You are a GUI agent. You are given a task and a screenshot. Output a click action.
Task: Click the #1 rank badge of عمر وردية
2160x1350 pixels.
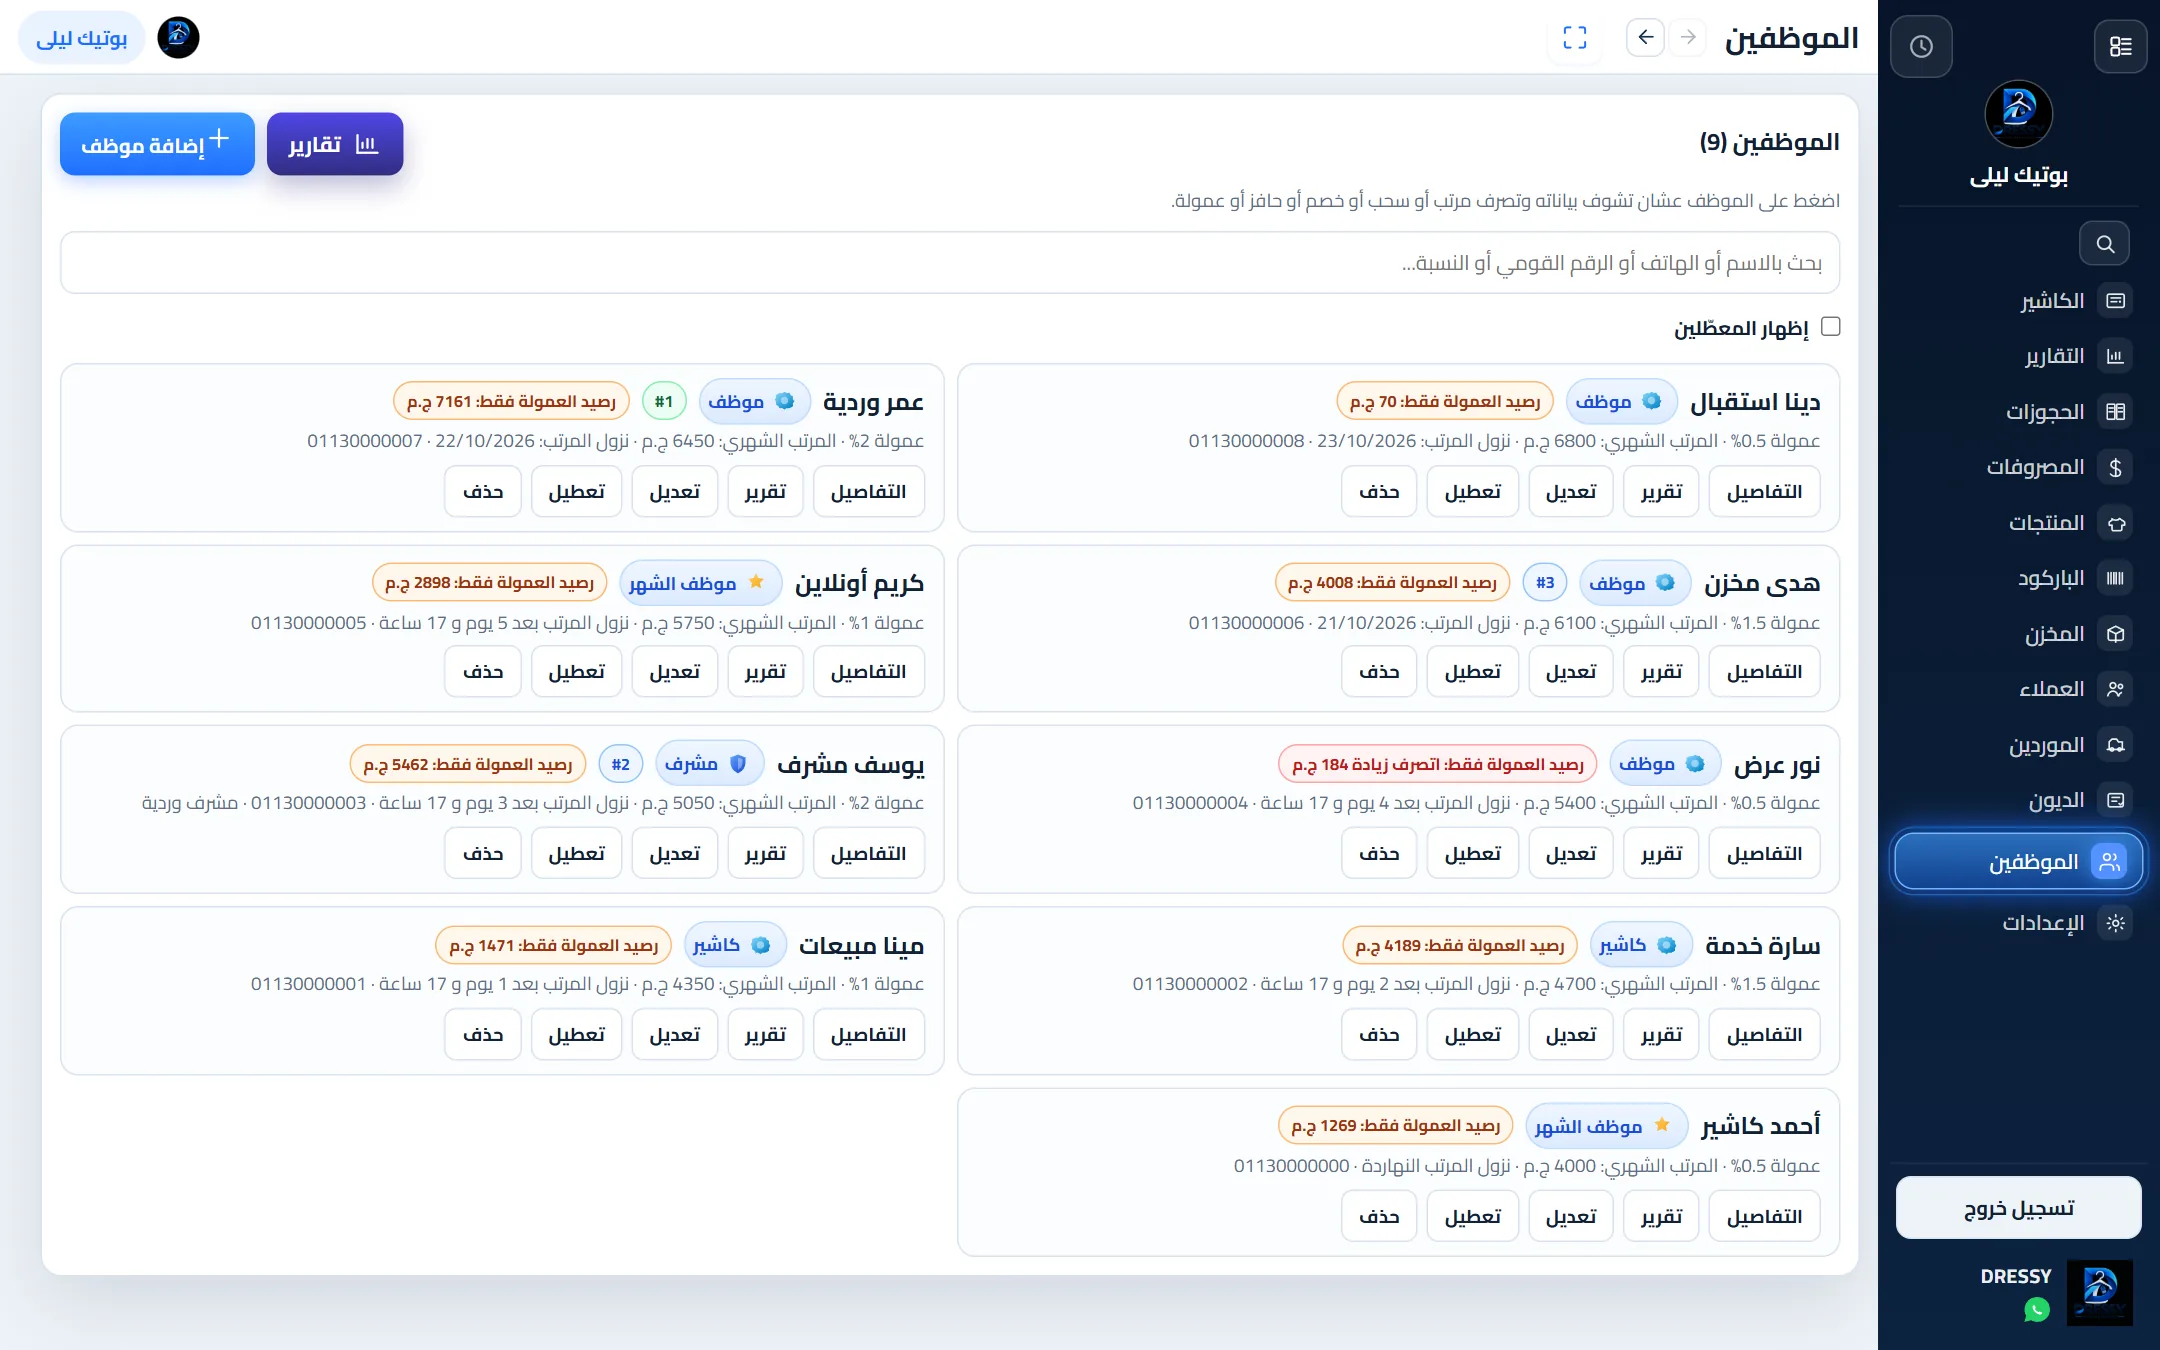(x=664, y=402)
